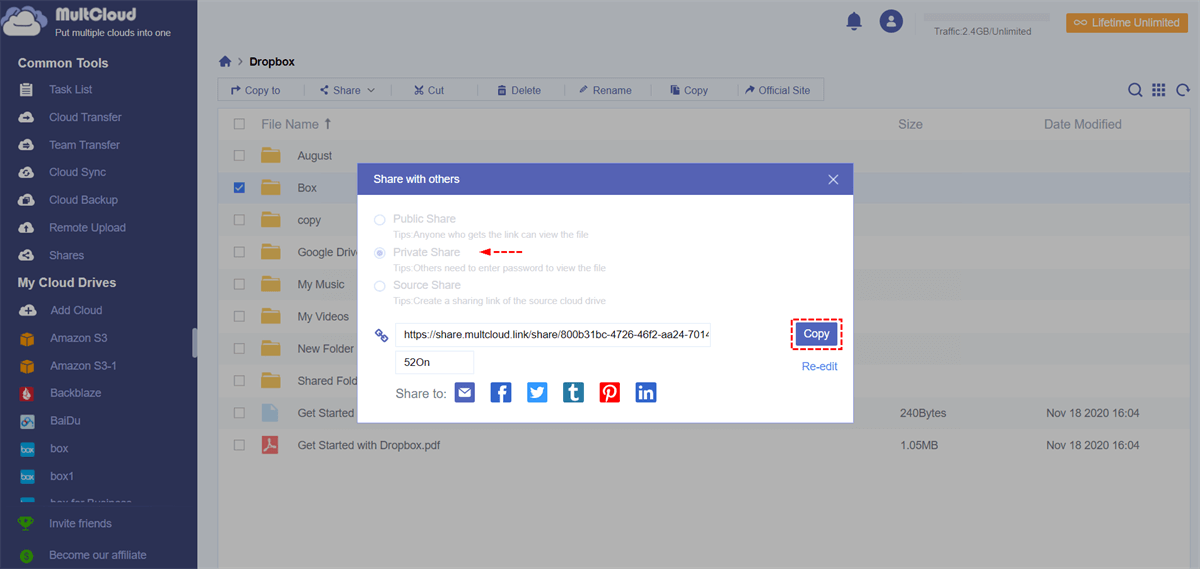The image size is (1200, 569).
Task: Open Team Transfer tool
Action: [x=84, y=145]
